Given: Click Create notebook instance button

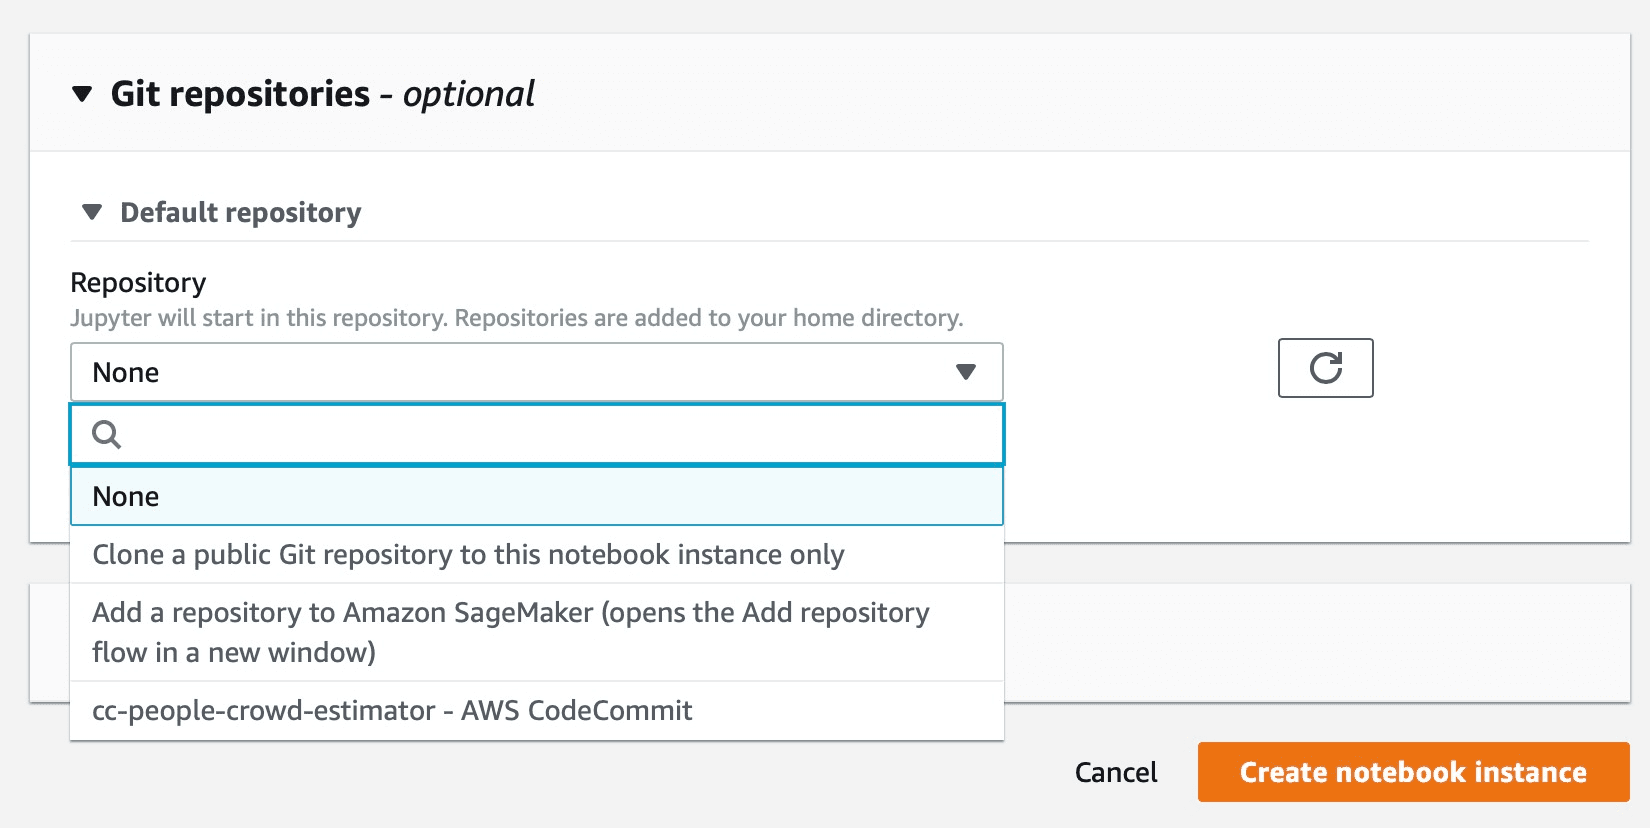Looking at the screenshot, I should pos(1413,772).
